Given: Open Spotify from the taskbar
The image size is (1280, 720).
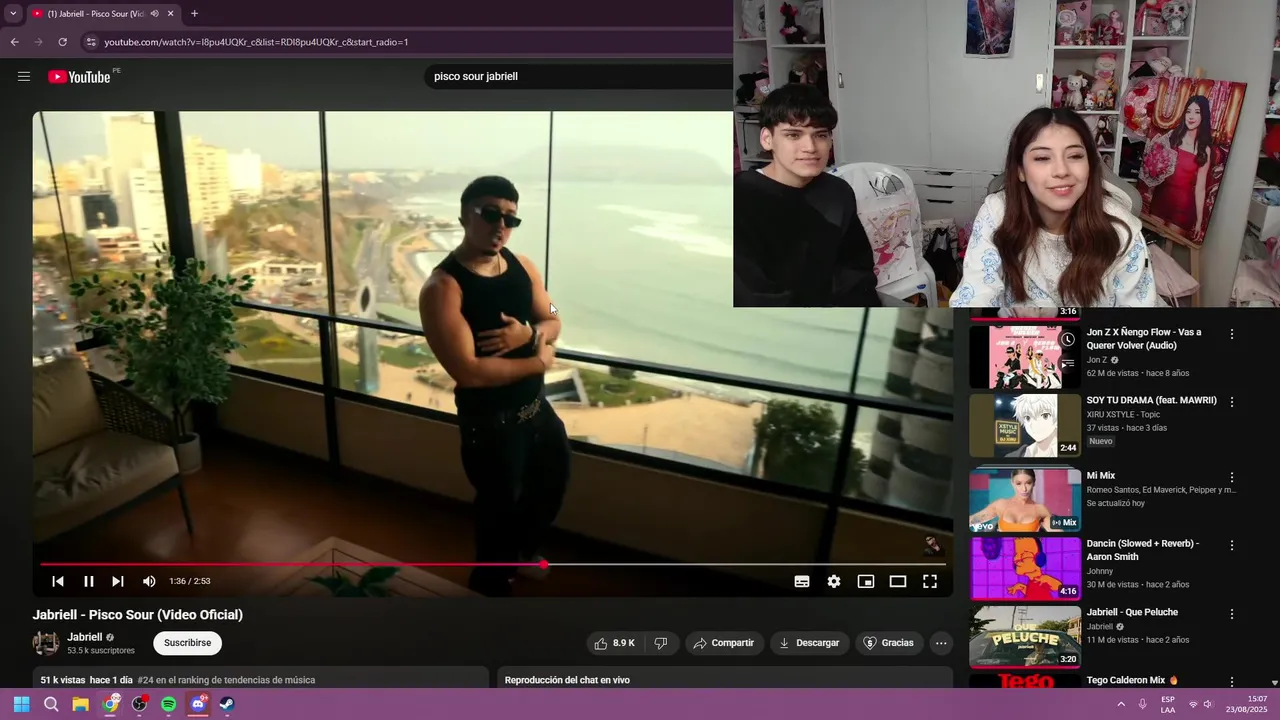Looking at the screenshot, I should [x=169, y=704].
